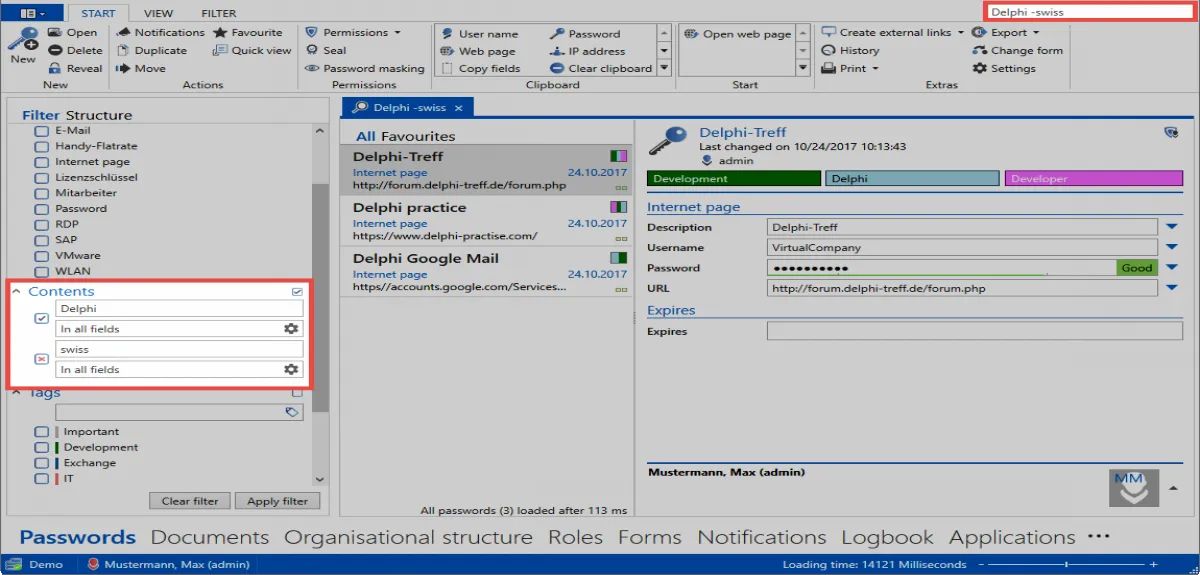Open the Organisational structure module

[408, 538]
